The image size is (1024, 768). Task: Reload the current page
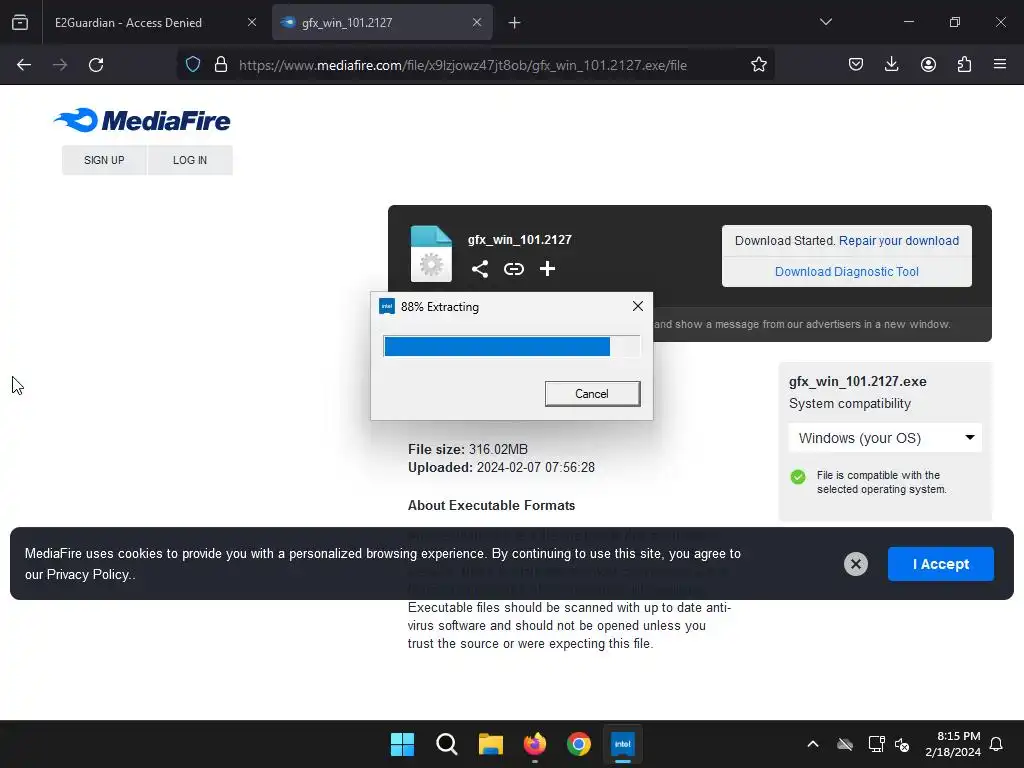pos(96,65)
